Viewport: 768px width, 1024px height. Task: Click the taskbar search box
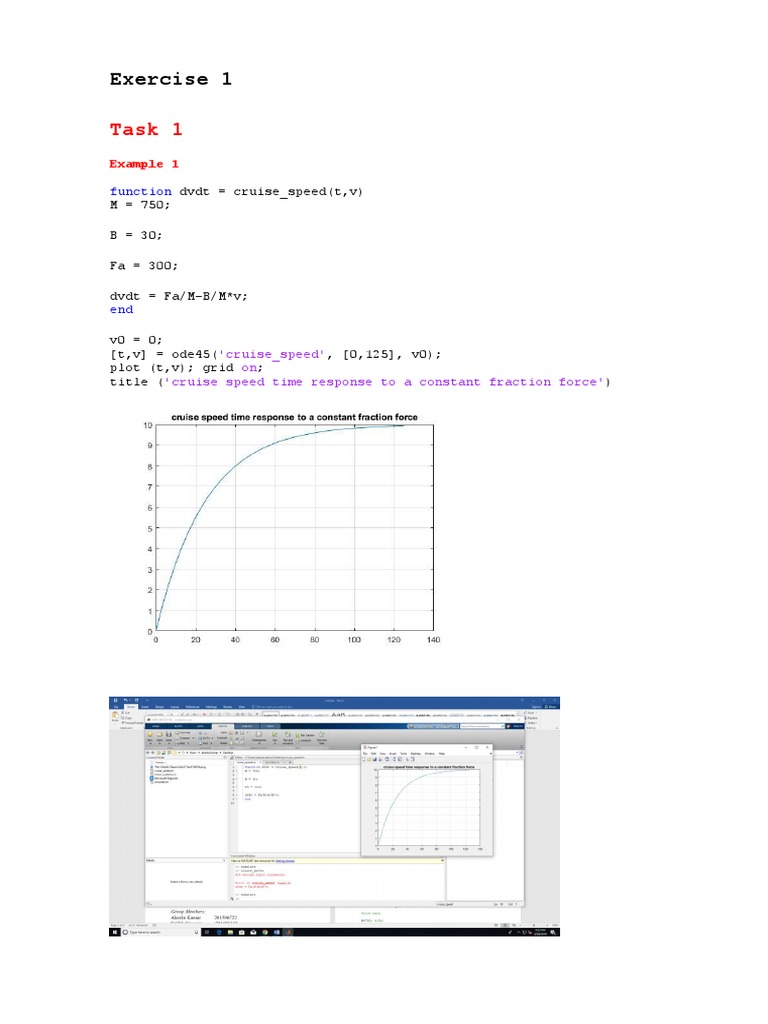tap(144, 932)
